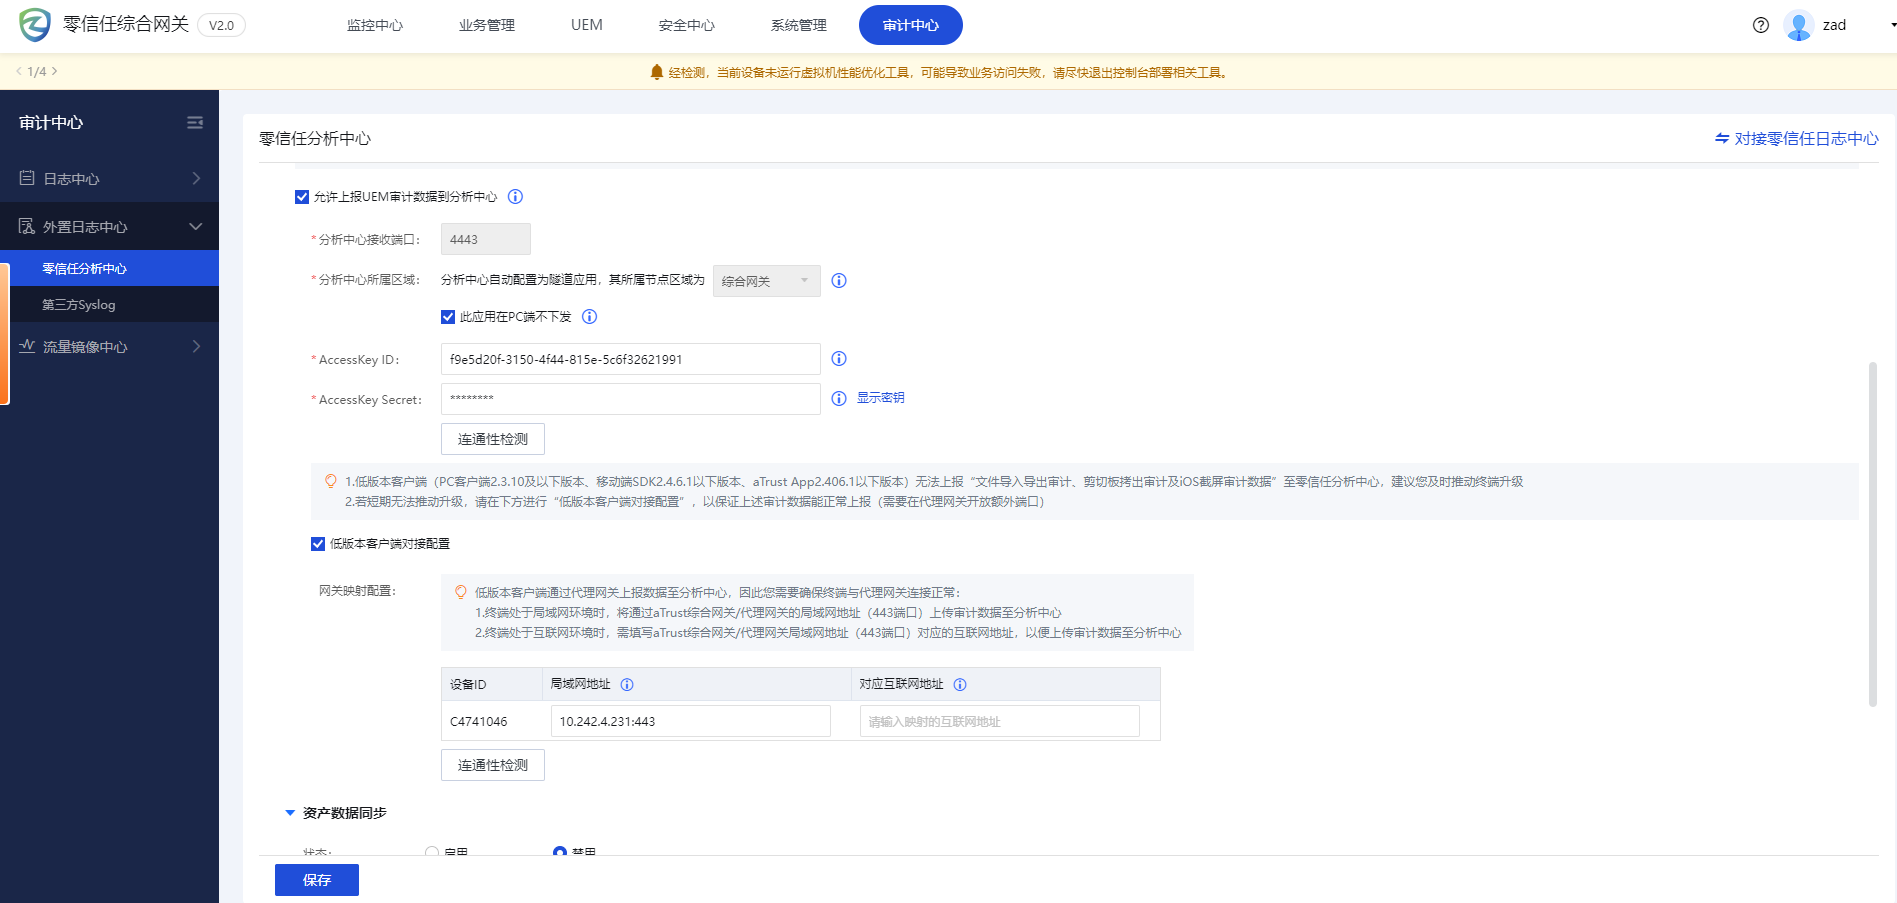
Task: Click the 对应互联网地址 input field
Action: 999,722
